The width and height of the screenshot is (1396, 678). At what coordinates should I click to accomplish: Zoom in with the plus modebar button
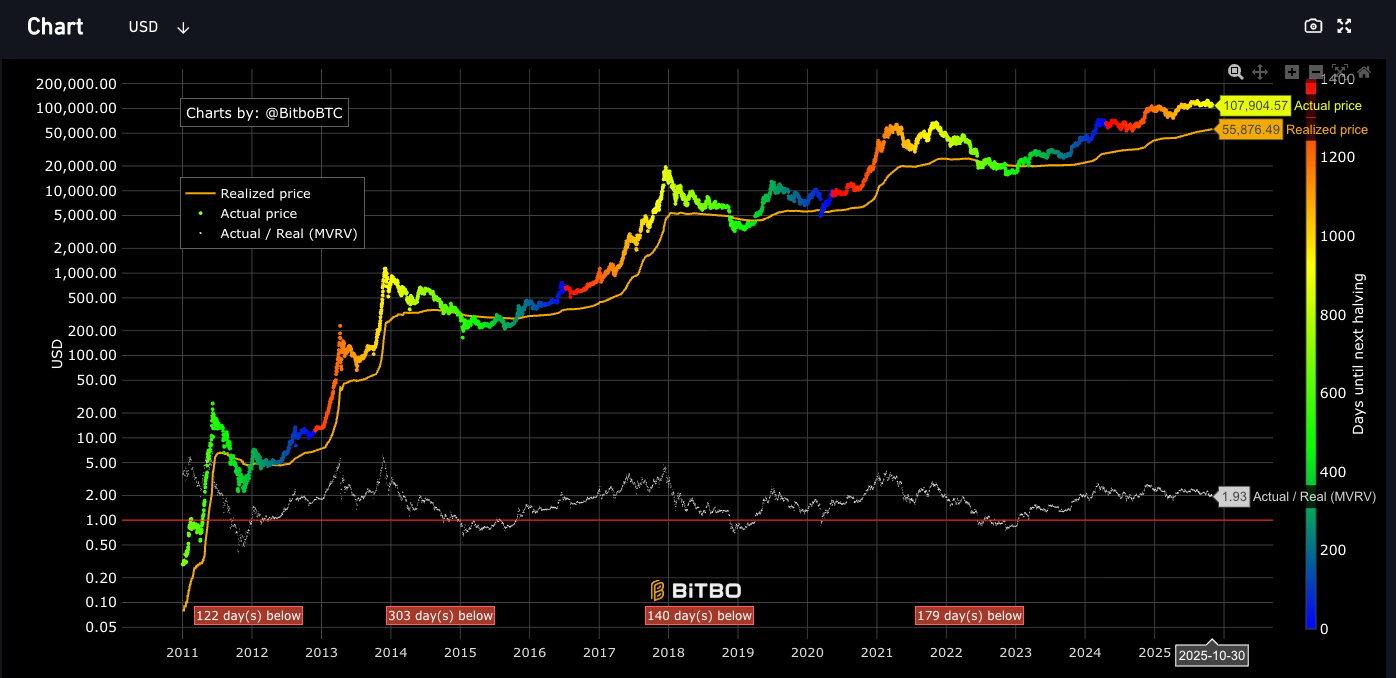1292,72
